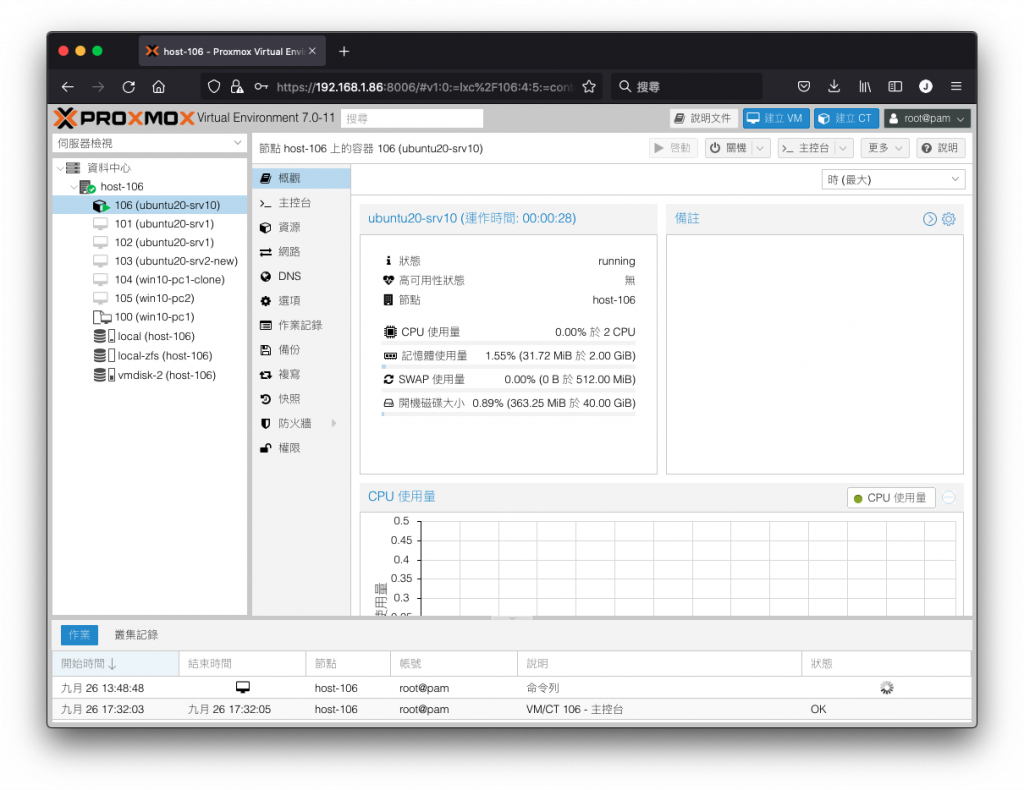Edit notes with the 備註 gear icon
Viewport: 1024px width, 790px height.
[x=949, y=219]
